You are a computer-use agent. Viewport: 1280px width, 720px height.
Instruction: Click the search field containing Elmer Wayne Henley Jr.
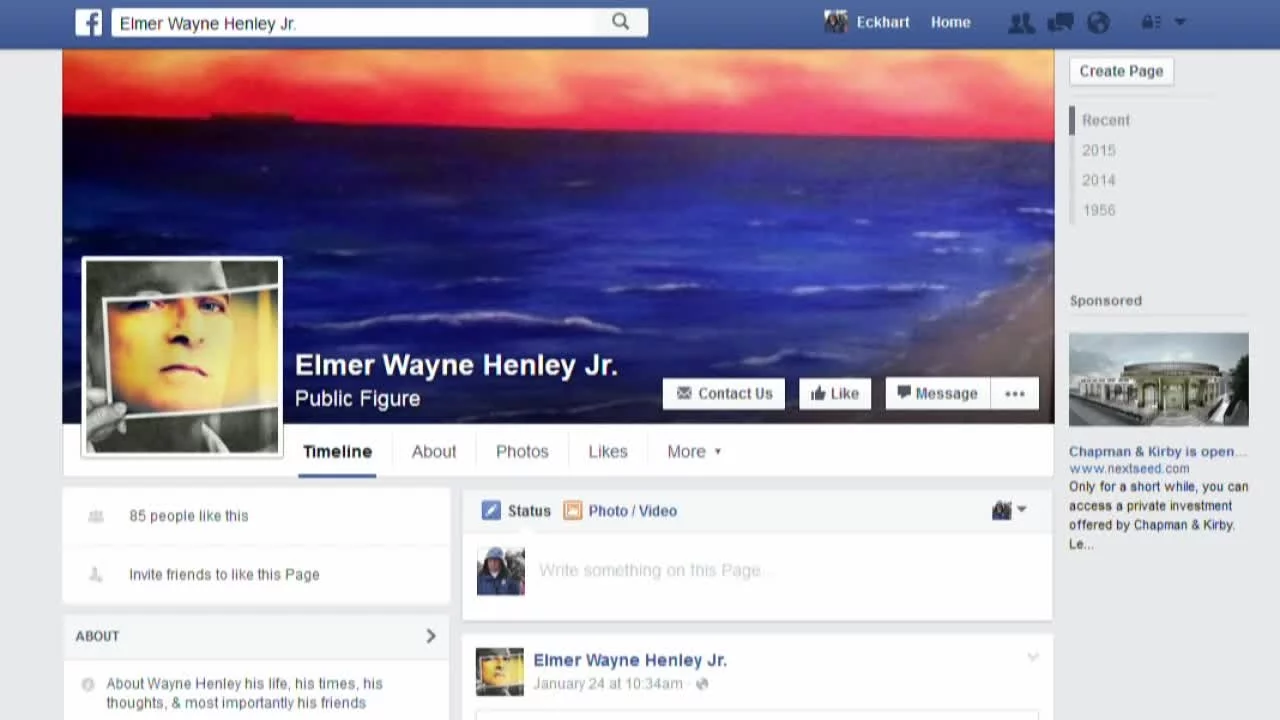(x=380, y=22)
